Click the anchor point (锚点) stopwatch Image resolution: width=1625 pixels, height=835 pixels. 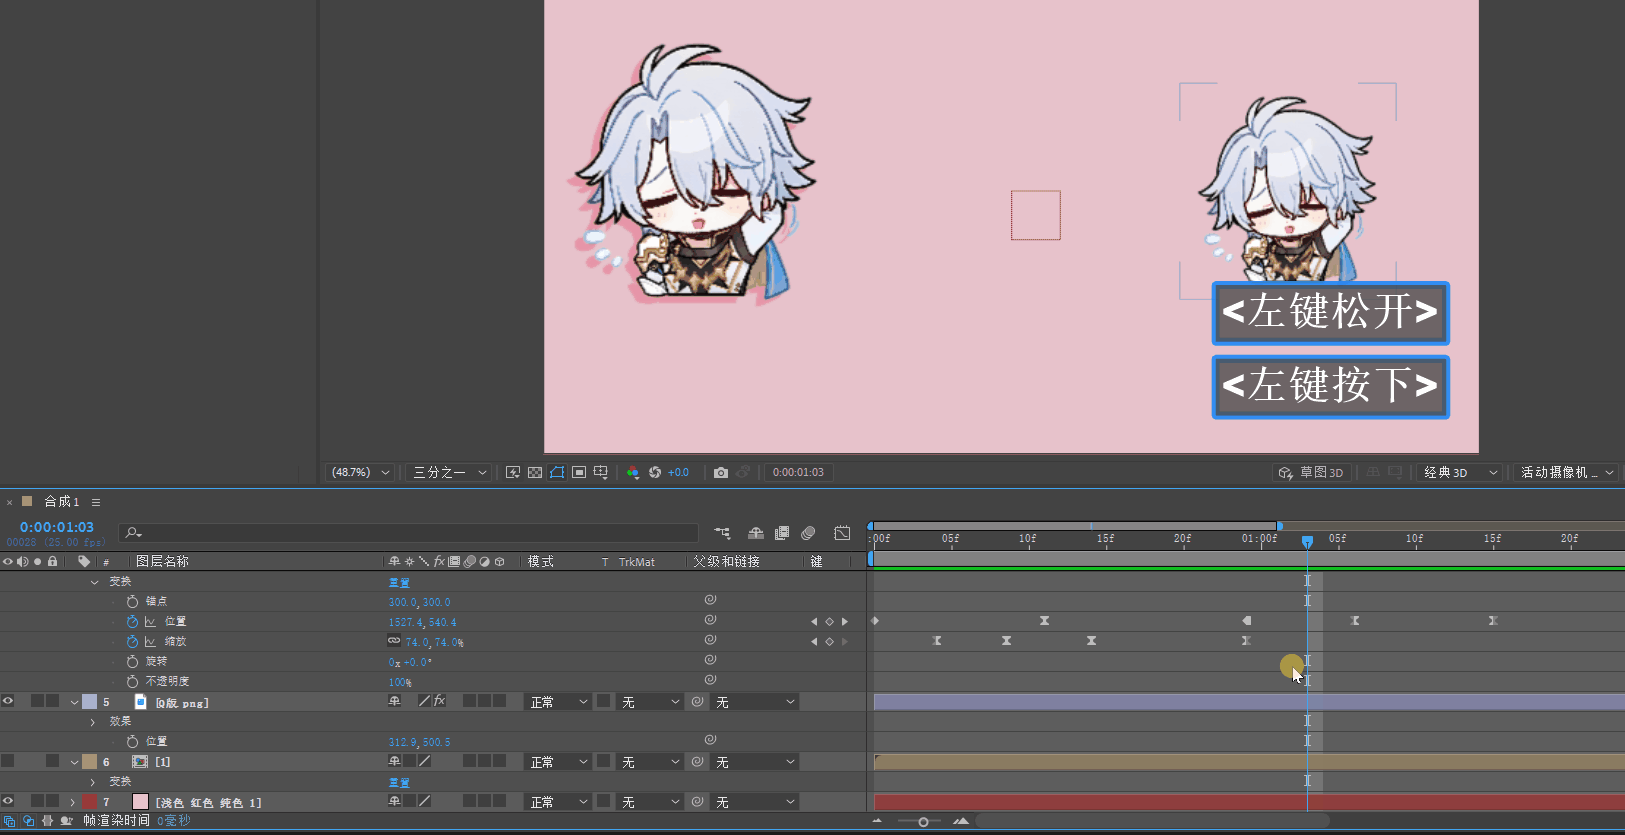(132, 601)
